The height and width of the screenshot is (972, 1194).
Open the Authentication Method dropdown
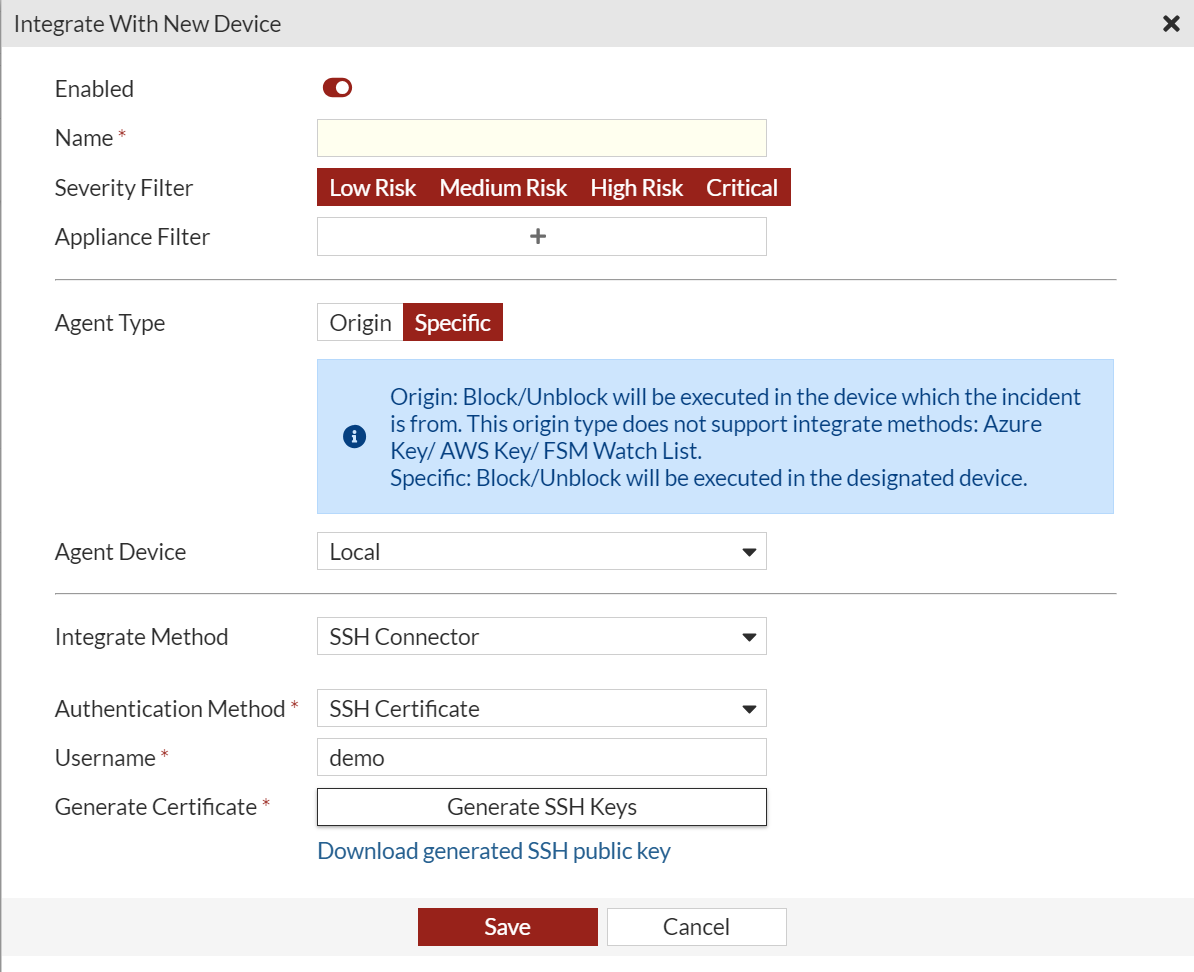[x=541, y=709]
